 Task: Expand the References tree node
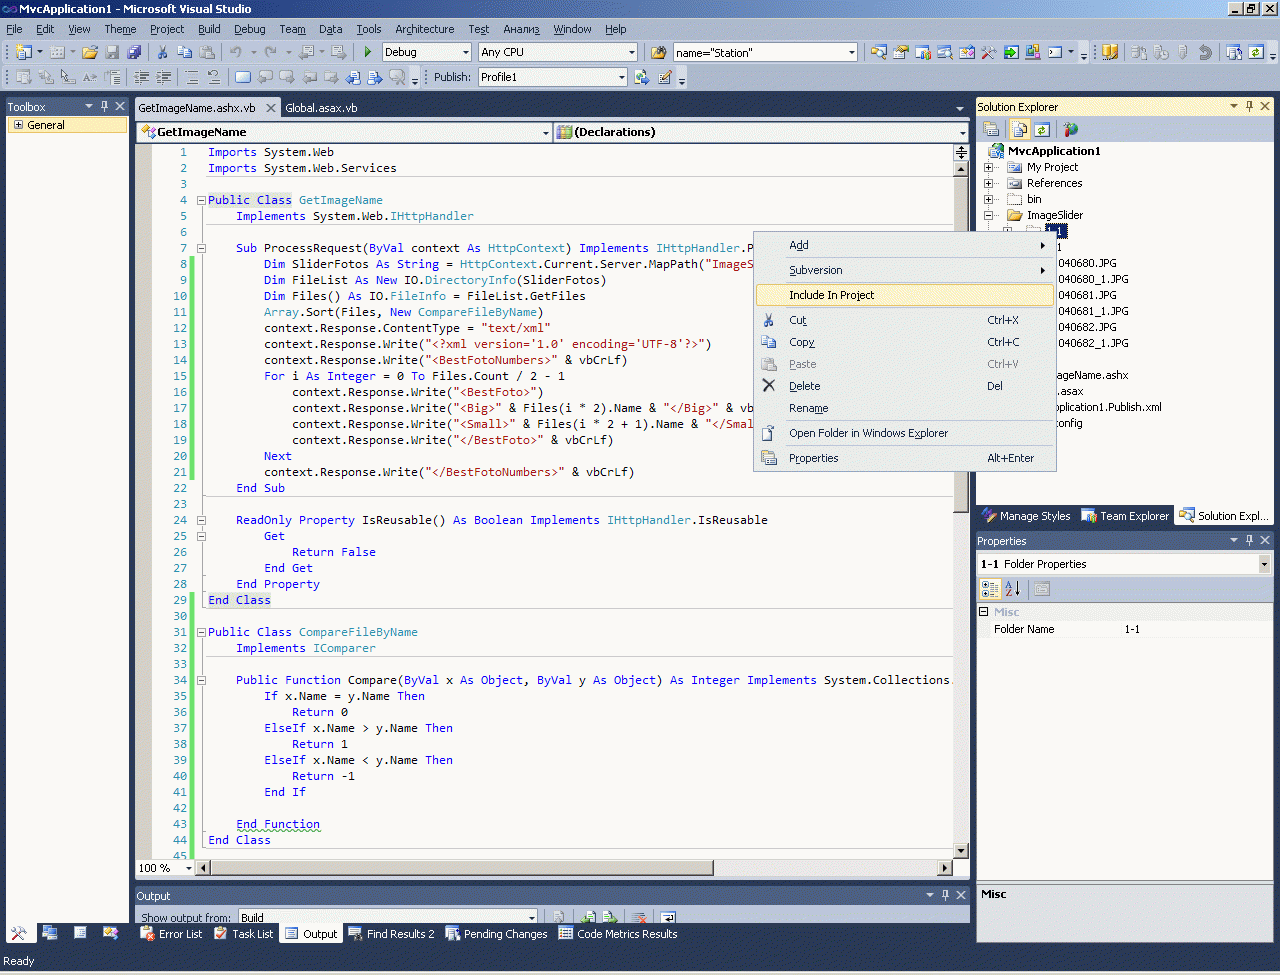click(x=989, y=183)
